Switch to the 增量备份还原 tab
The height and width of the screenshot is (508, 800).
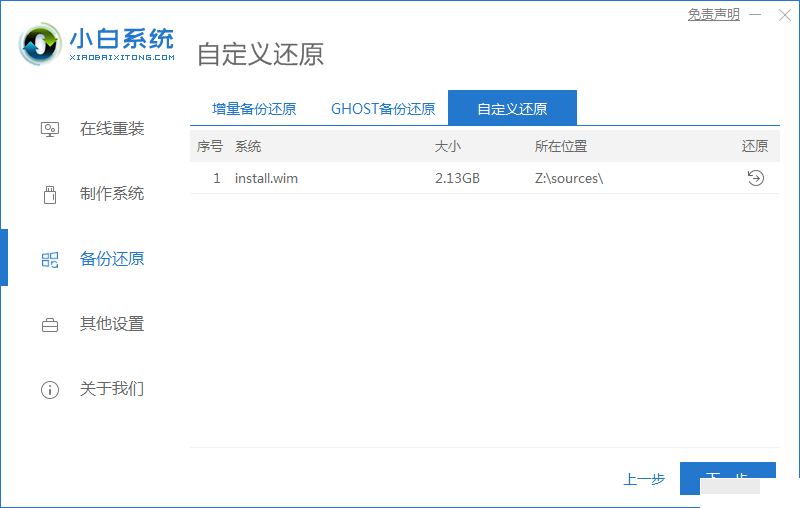[x=254, y=109]
